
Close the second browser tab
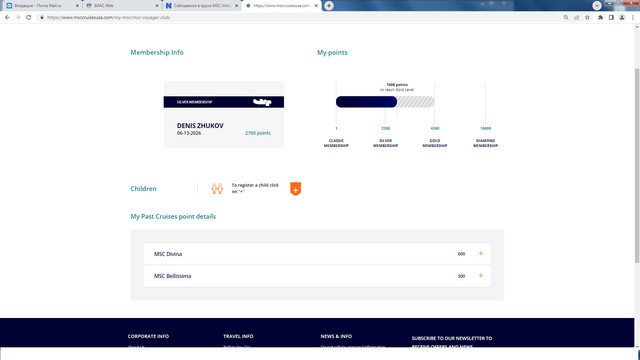(157, 6)
